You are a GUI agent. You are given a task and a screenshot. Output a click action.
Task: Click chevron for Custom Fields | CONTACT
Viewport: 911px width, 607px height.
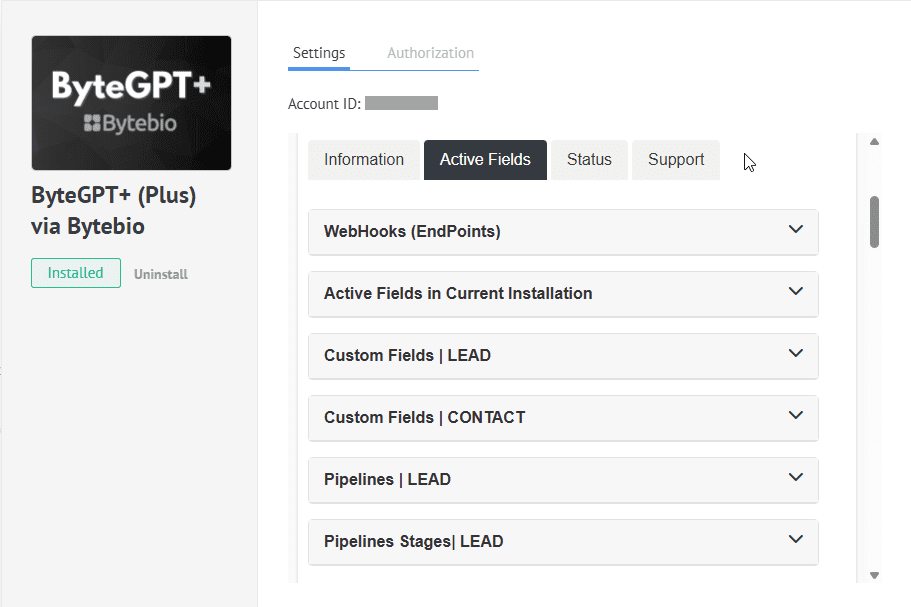click(796, 415)
